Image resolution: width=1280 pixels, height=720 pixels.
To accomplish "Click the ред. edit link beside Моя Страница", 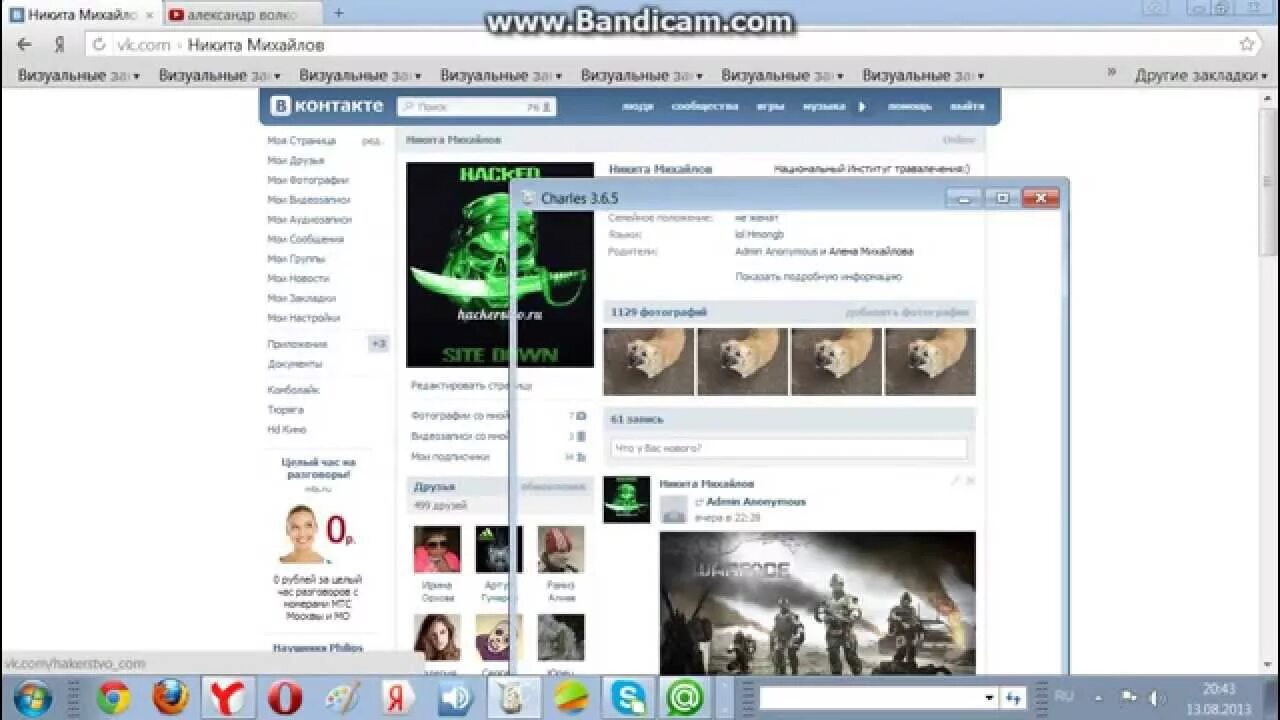I will click(x=372, y=141).
